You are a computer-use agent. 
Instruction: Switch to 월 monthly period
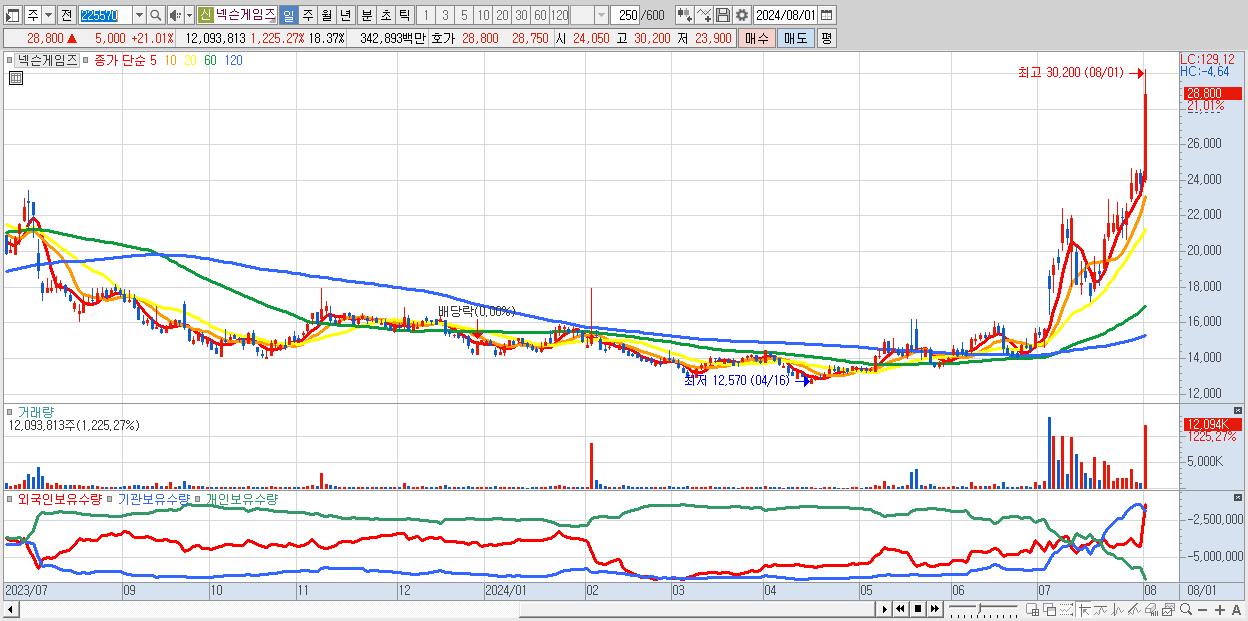click(x=325, y=15)
